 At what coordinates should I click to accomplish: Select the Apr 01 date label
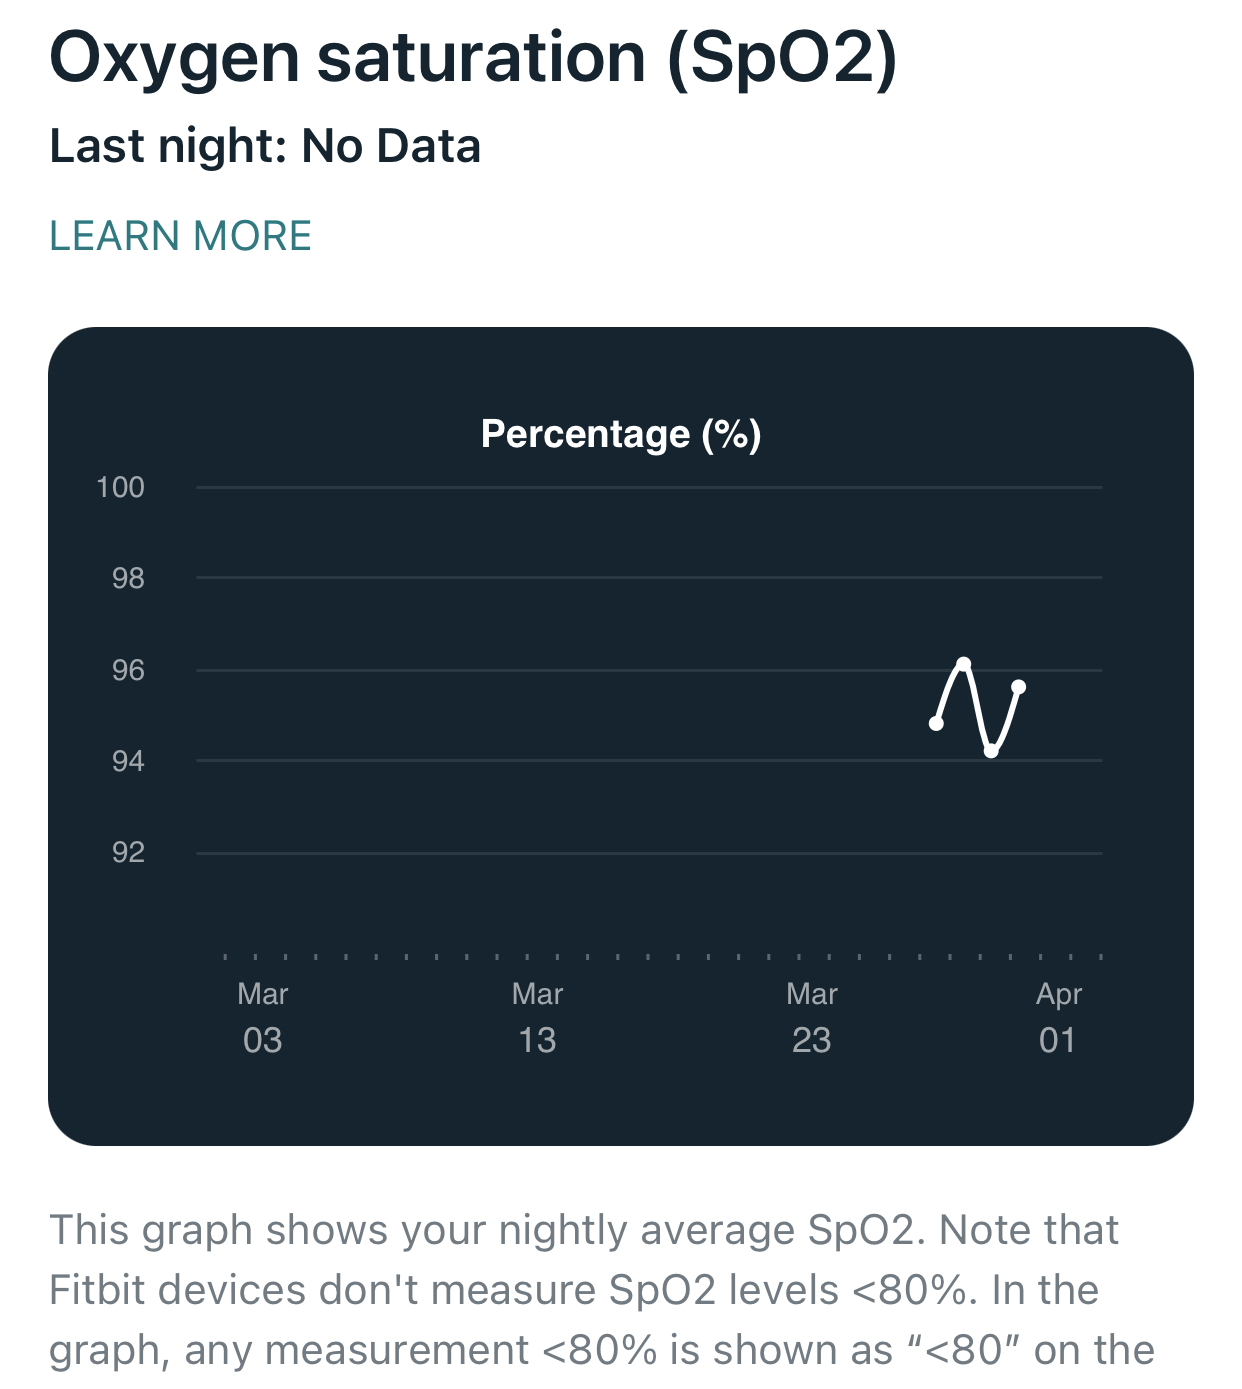coord(1058,1018)
